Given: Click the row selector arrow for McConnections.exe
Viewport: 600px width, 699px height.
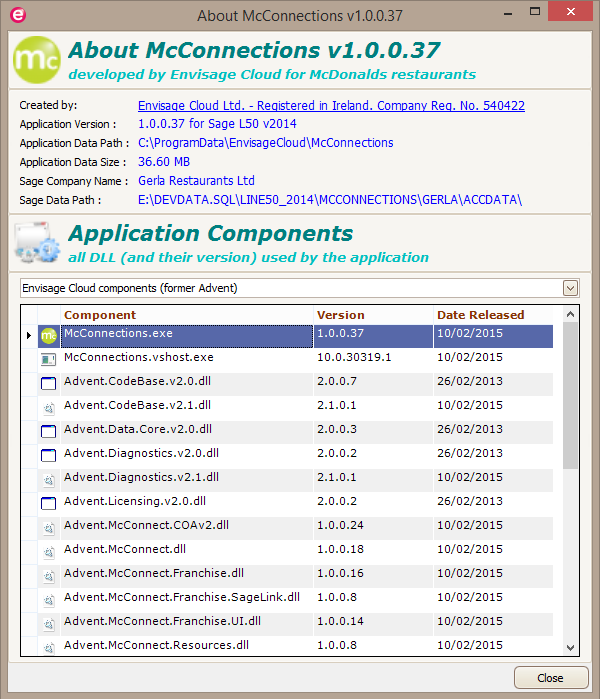Looking at the screenshot, I should coord(29,335).
